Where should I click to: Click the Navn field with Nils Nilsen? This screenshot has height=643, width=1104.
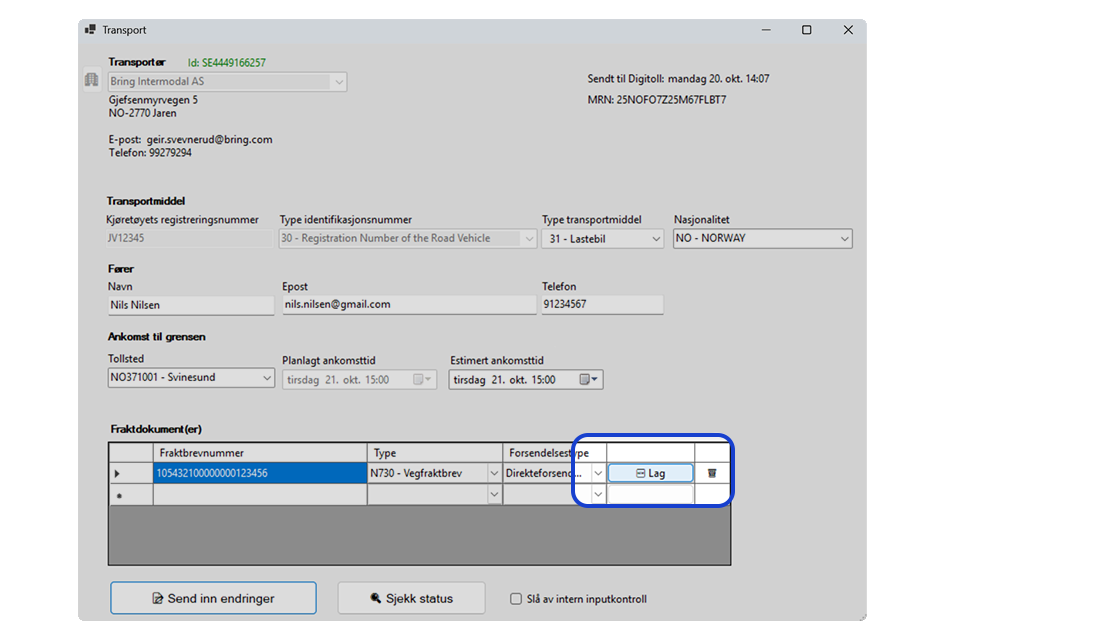(x=191, y=305)
